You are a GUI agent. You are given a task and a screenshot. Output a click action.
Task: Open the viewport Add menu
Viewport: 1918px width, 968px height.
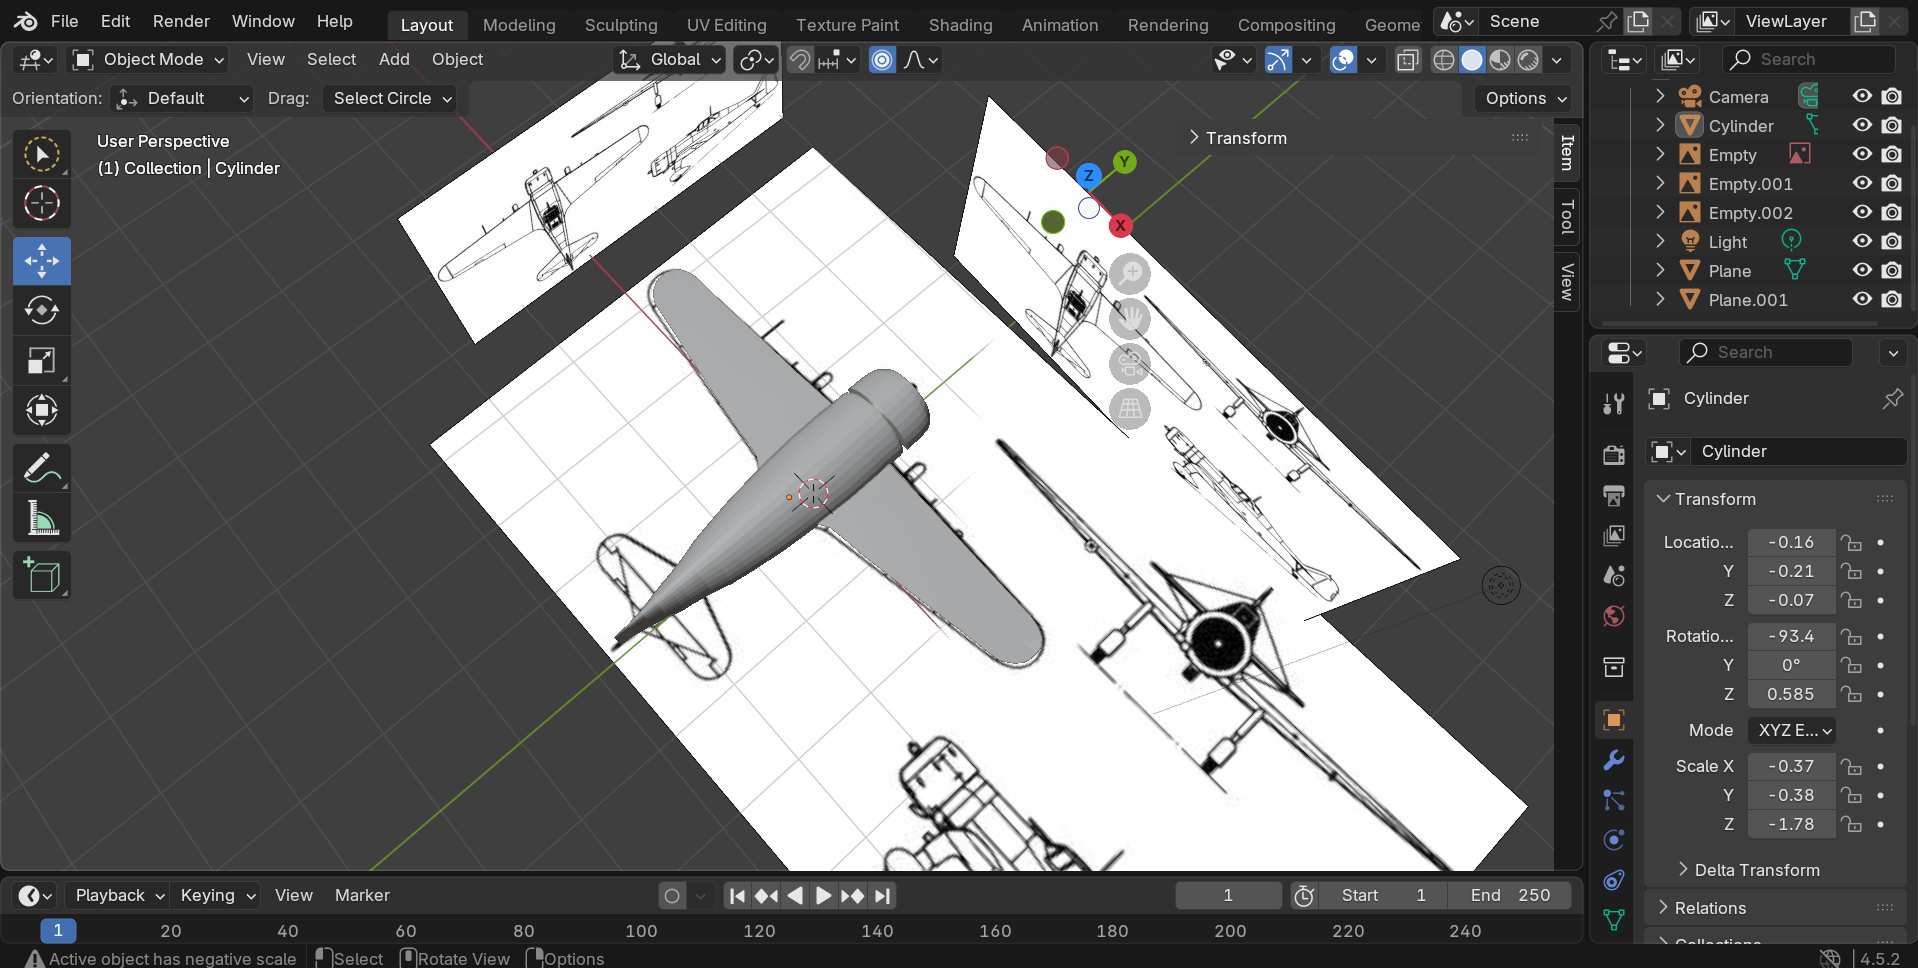[394, 60]
